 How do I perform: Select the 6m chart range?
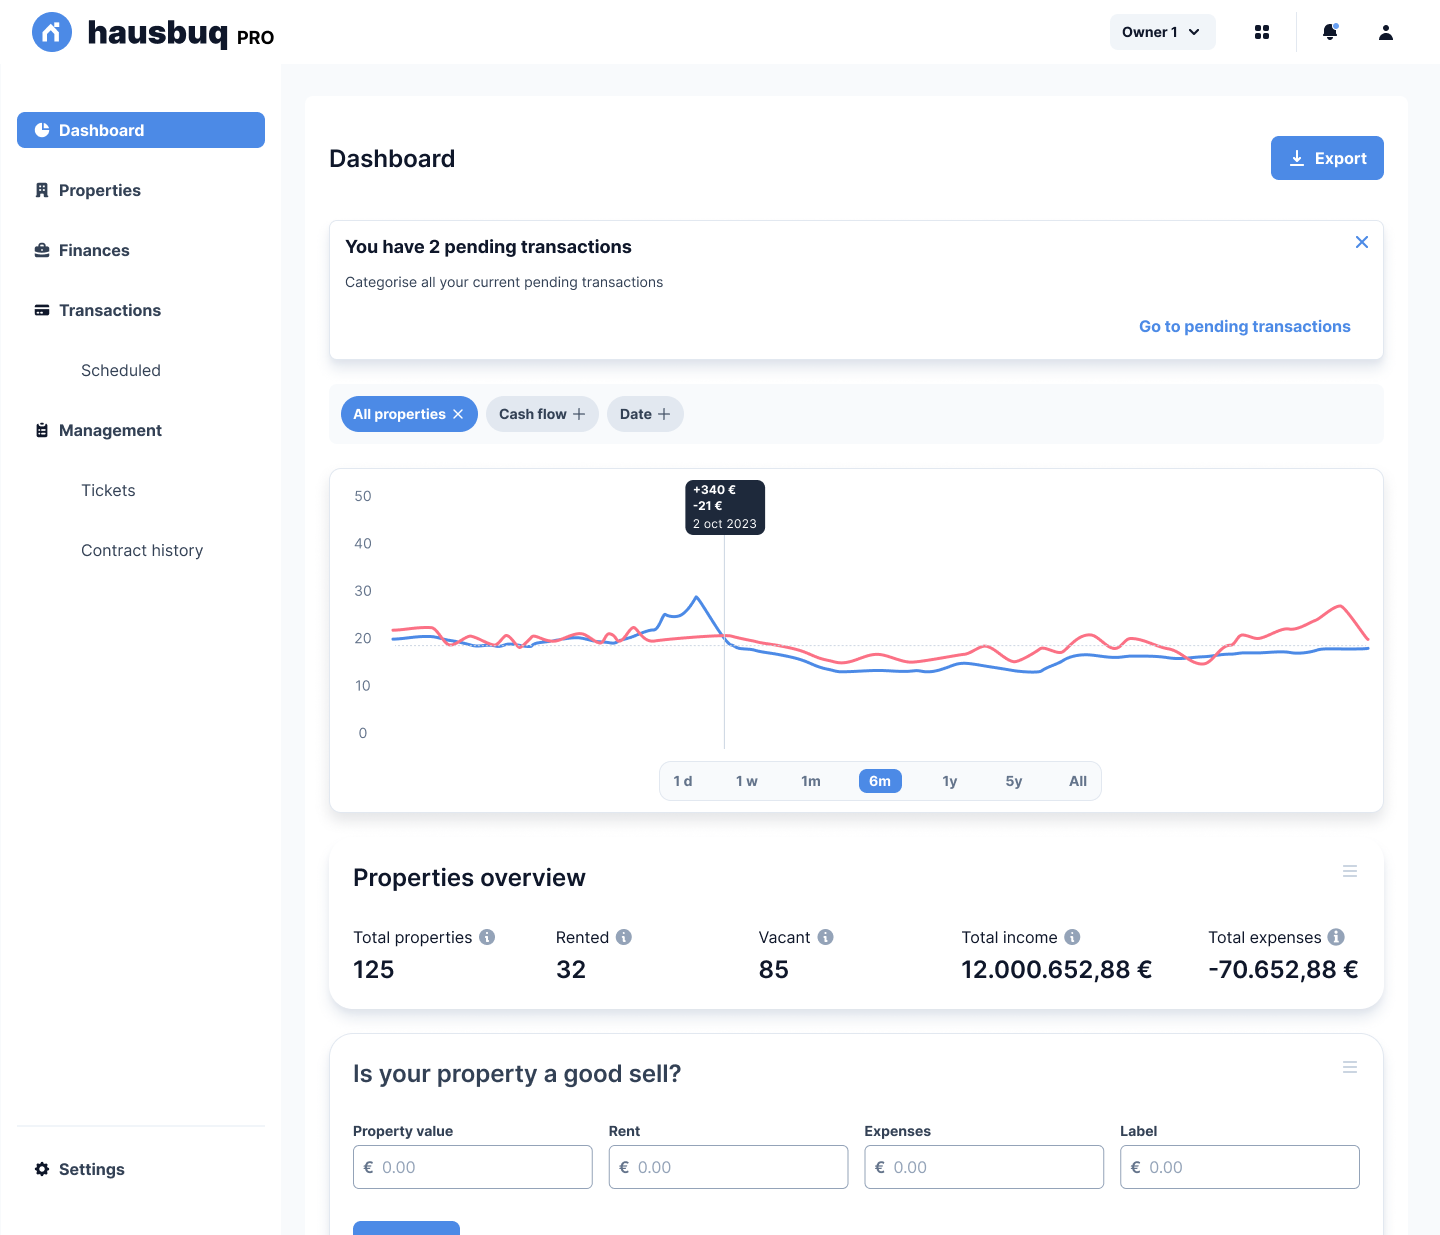coord(880,781)
